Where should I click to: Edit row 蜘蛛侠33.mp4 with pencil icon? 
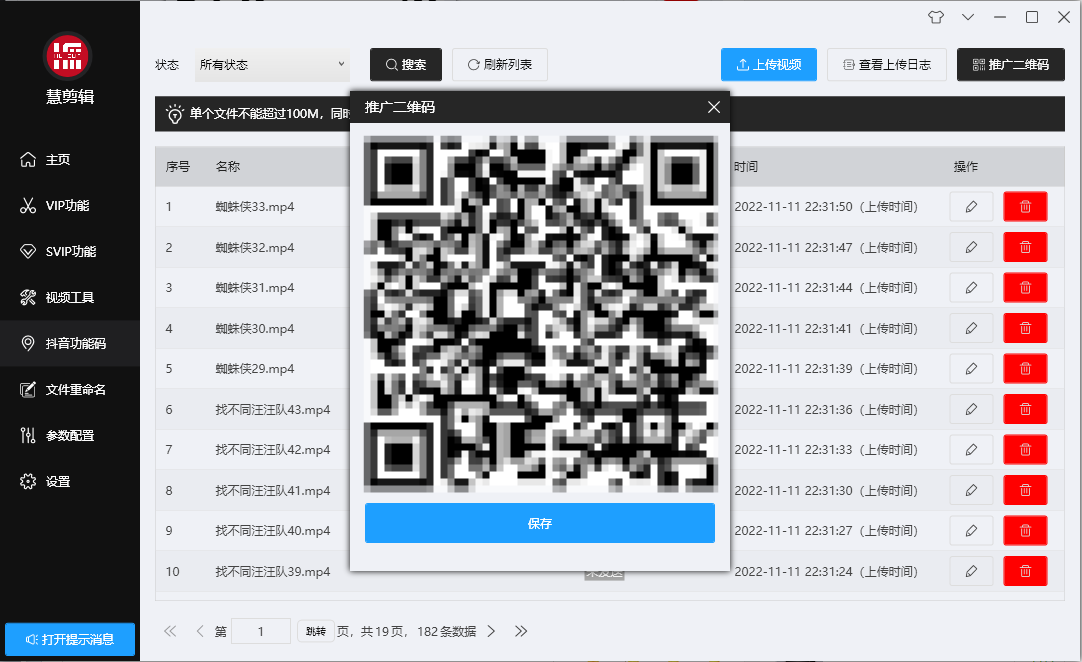970,206
